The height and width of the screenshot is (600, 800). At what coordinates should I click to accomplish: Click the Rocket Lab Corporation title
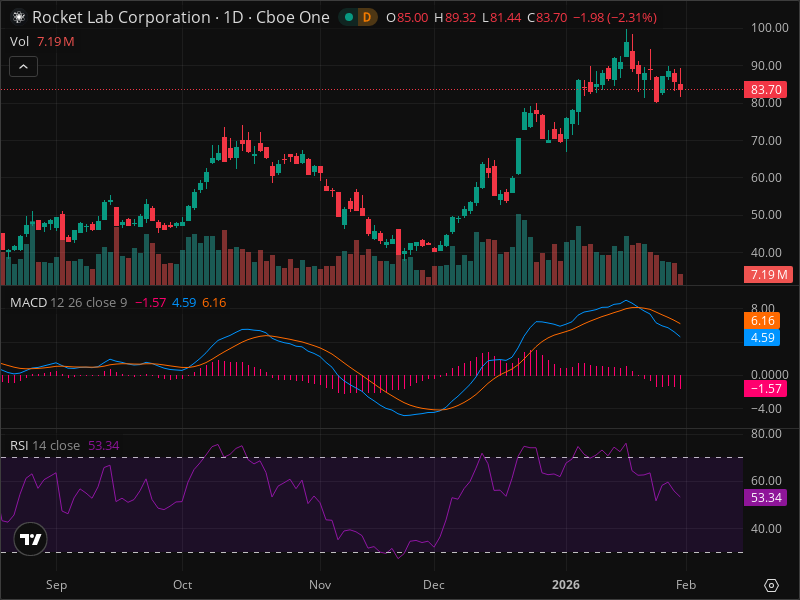121,17
